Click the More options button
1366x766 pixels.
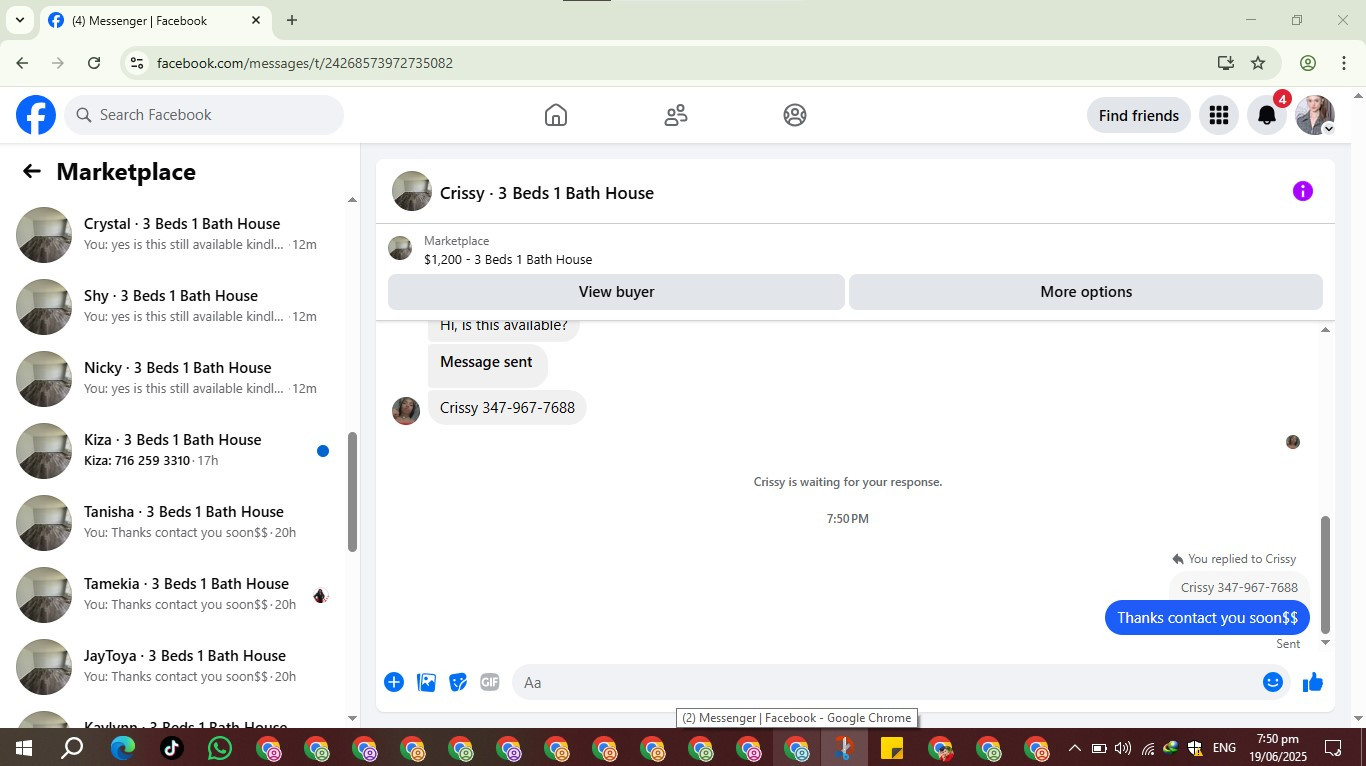pyautogui.click(x=1086, y=292)
